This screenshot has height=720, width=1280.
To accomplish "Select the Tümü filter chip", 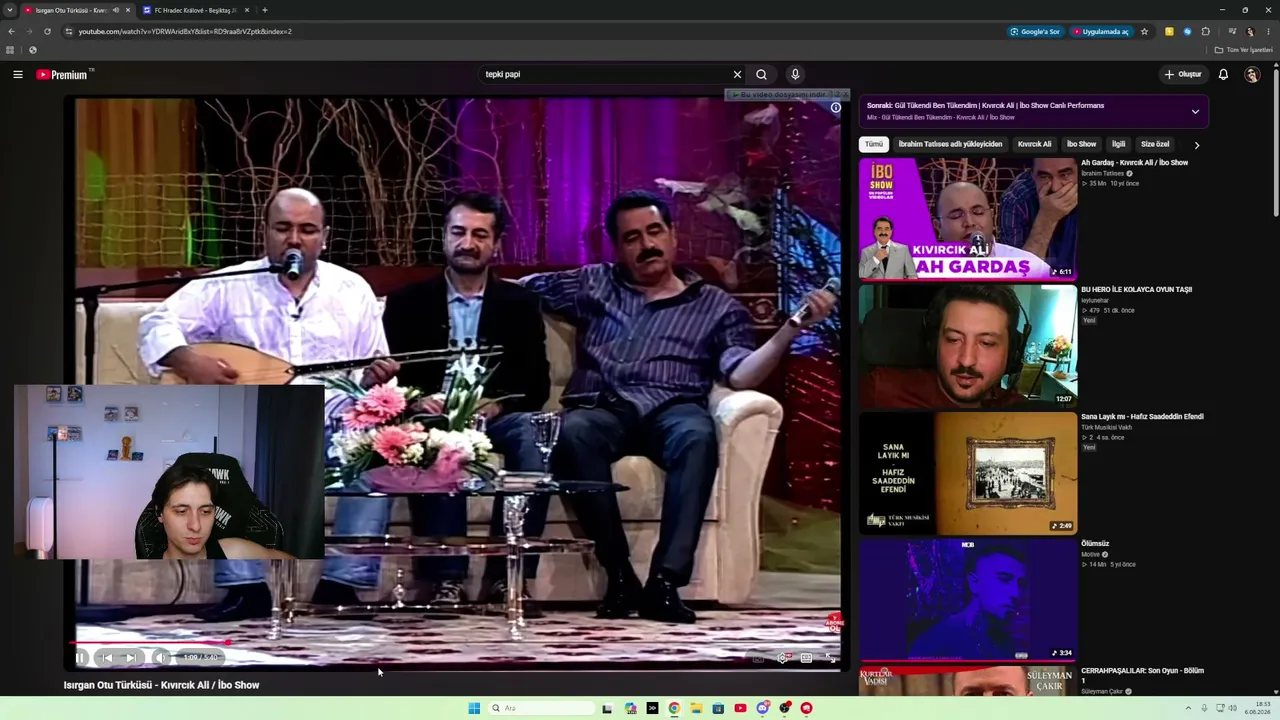I will pos(874,144).
